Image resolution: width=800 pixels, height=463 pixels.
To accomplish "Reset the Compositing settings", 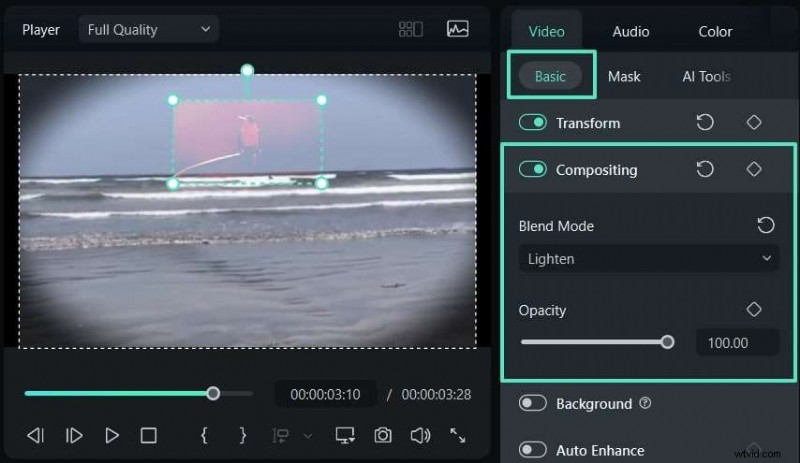I will 705,169.
